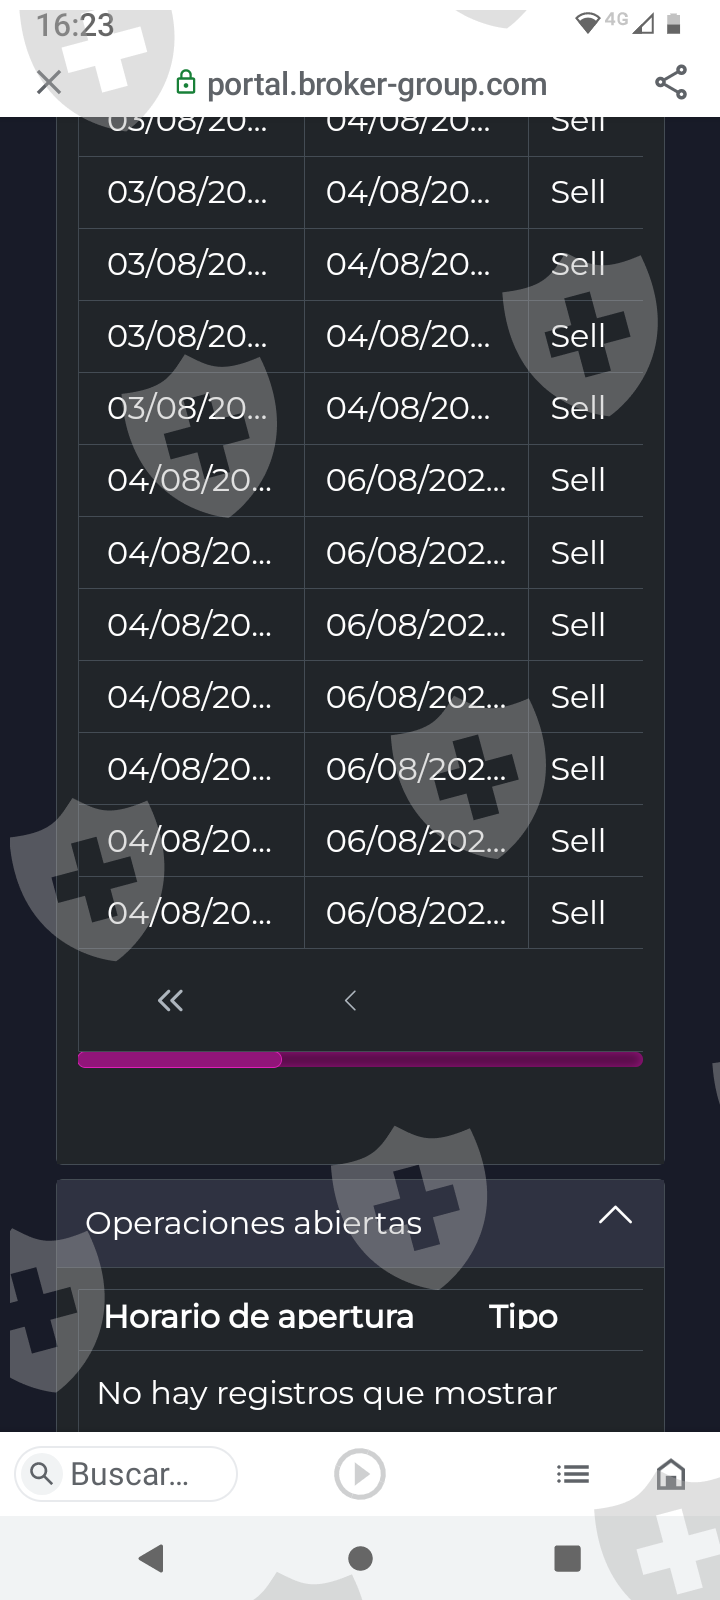Sort by Horario de apertura column header

(x=259, y=1317)
